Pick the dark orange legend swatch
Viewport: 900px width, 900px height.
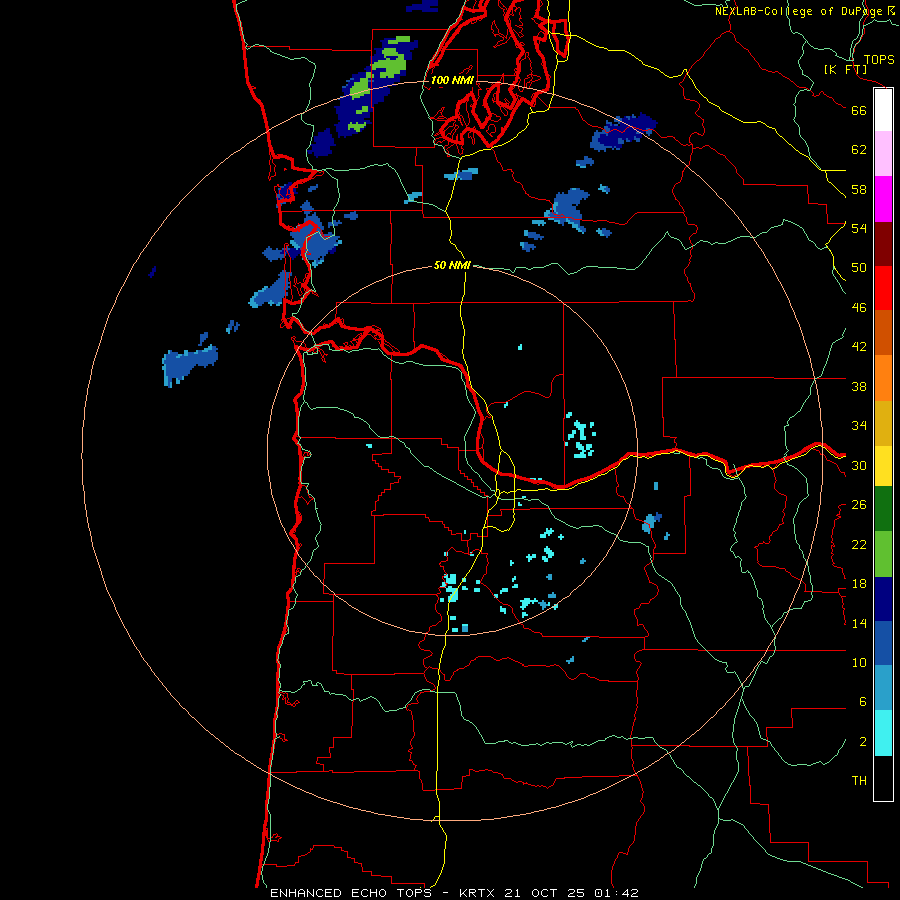coord(883,332)
